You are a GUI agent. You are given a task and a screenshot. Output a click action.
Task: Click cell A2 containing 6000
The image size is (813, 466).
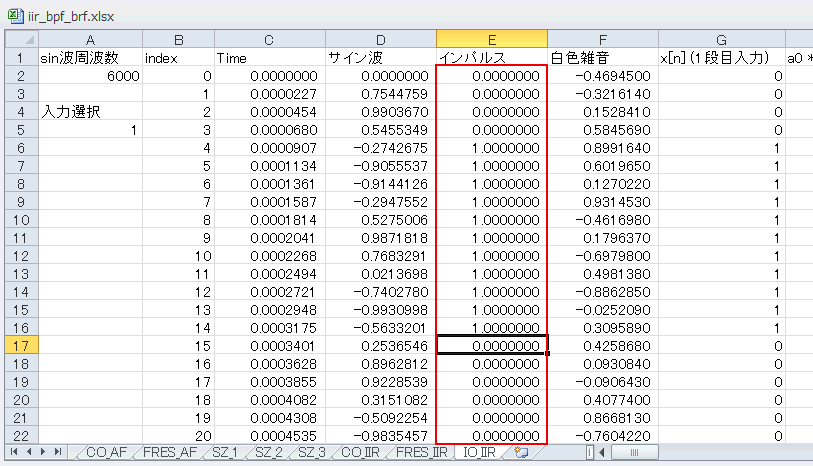point(90,76)
